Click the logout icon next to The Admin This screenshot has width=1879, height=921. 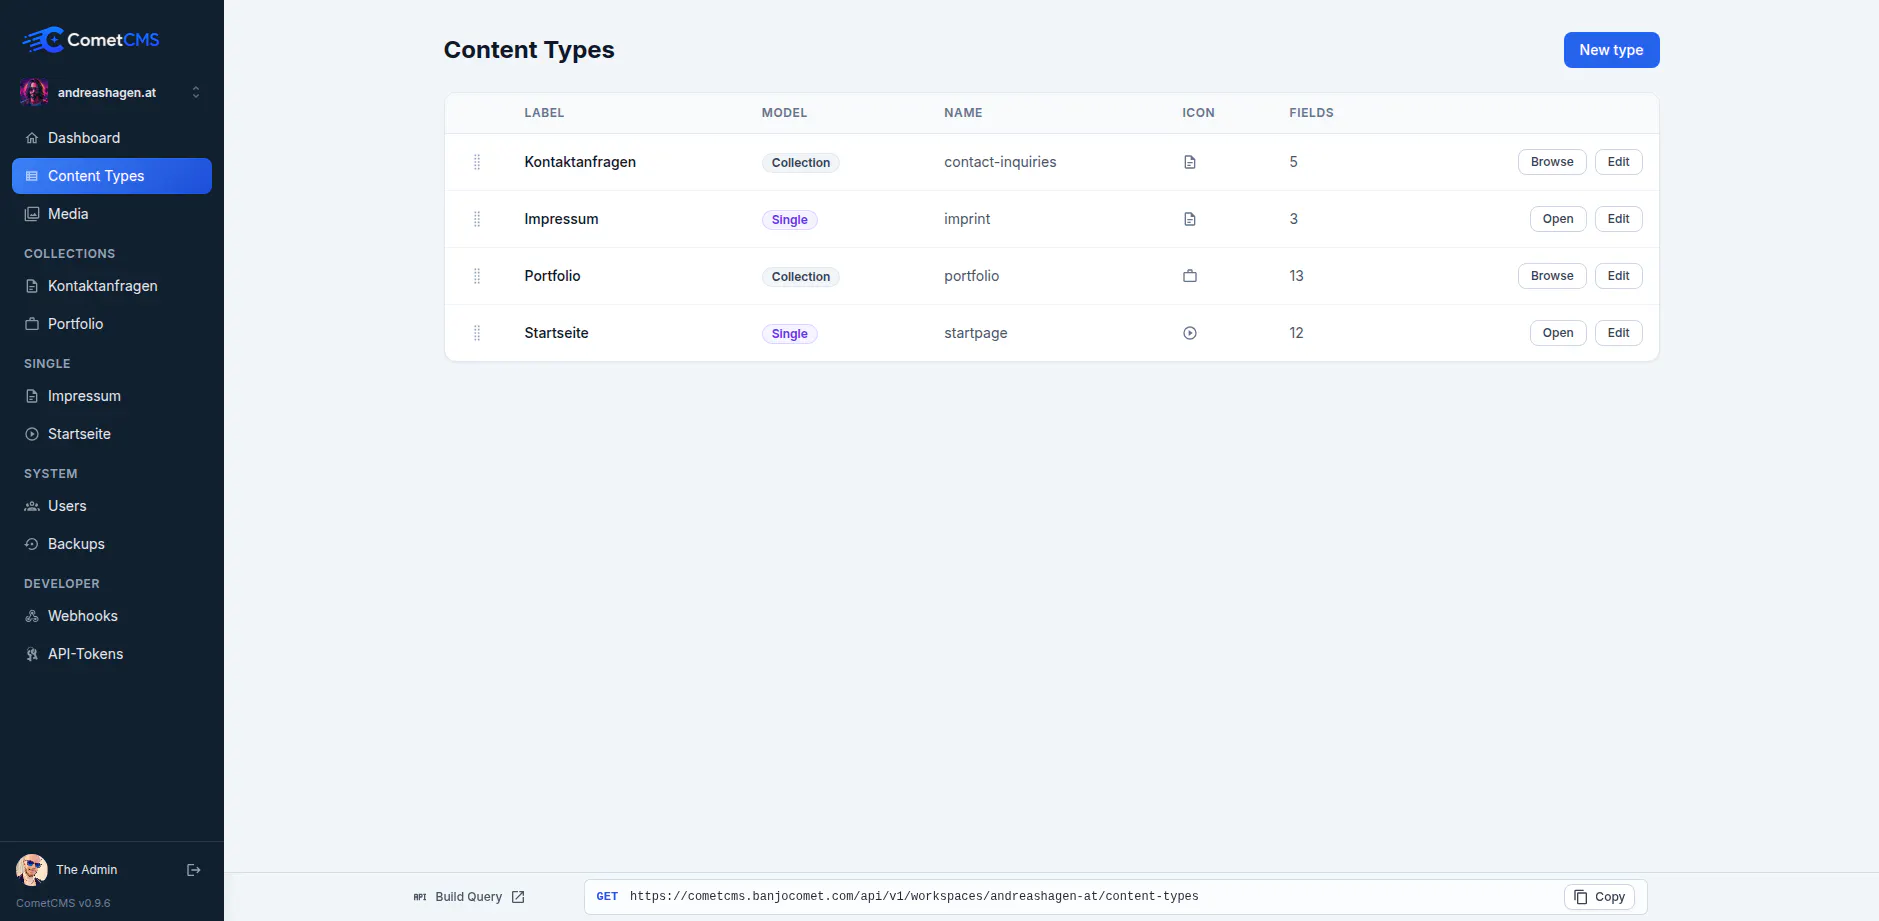point(194,870)
